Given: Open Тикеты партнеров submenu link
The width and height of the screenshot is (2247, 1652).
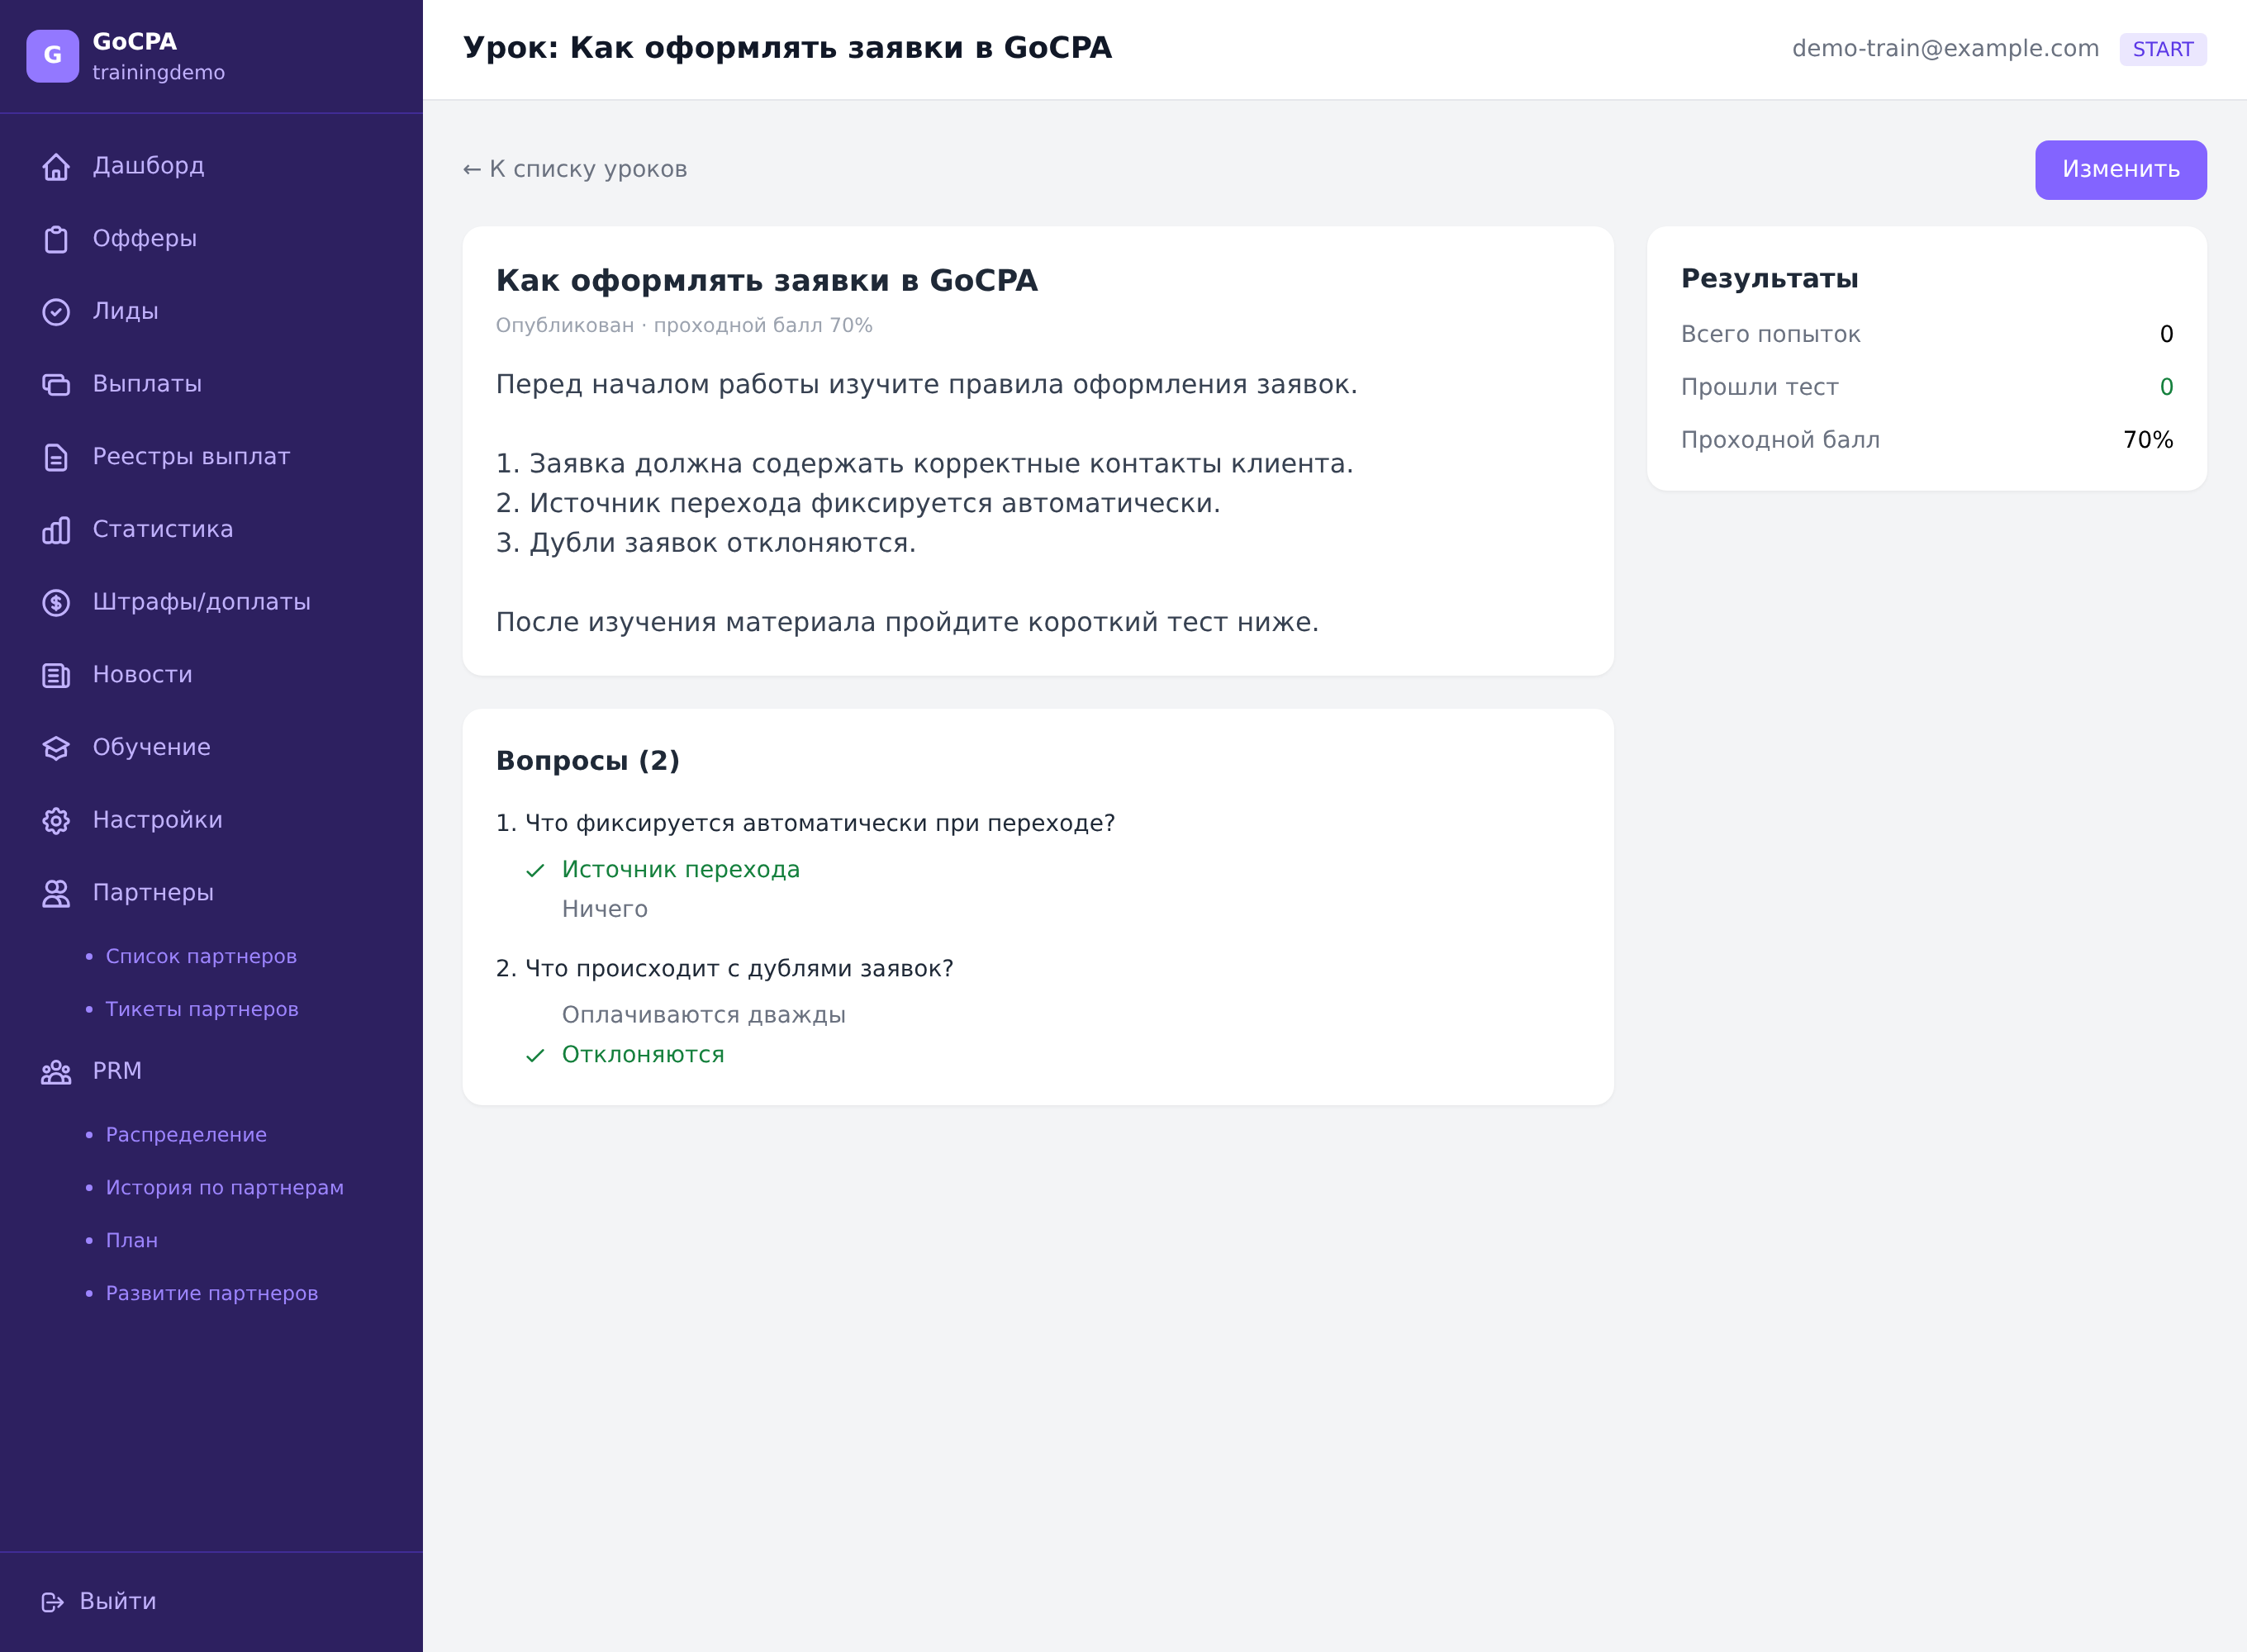Looking at the screenshot, I should tap(202, 1010).
